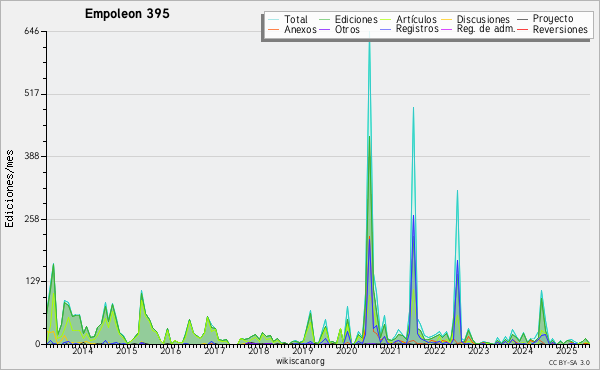
Task: Click the 'Reg. de adm.' legend label
Action: [486, 29]
